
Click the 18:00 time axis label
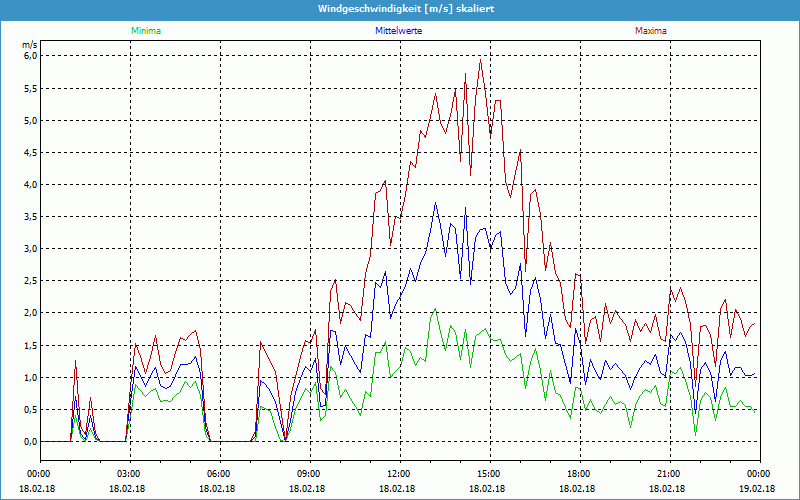click(x=580, y=474)
